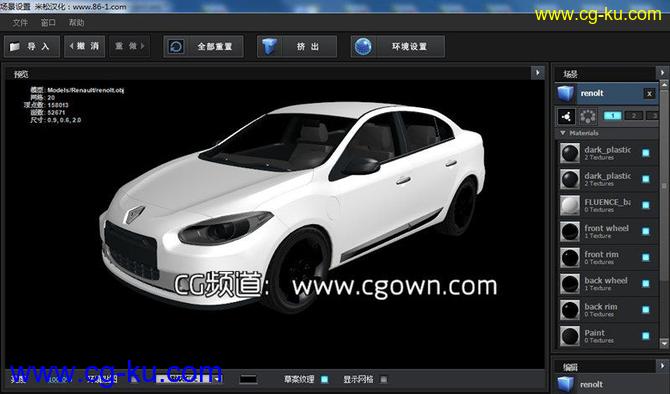This screenshot has height=394, width=670.
Task: Remove renolt with the x button
Action: pos(649,94)
